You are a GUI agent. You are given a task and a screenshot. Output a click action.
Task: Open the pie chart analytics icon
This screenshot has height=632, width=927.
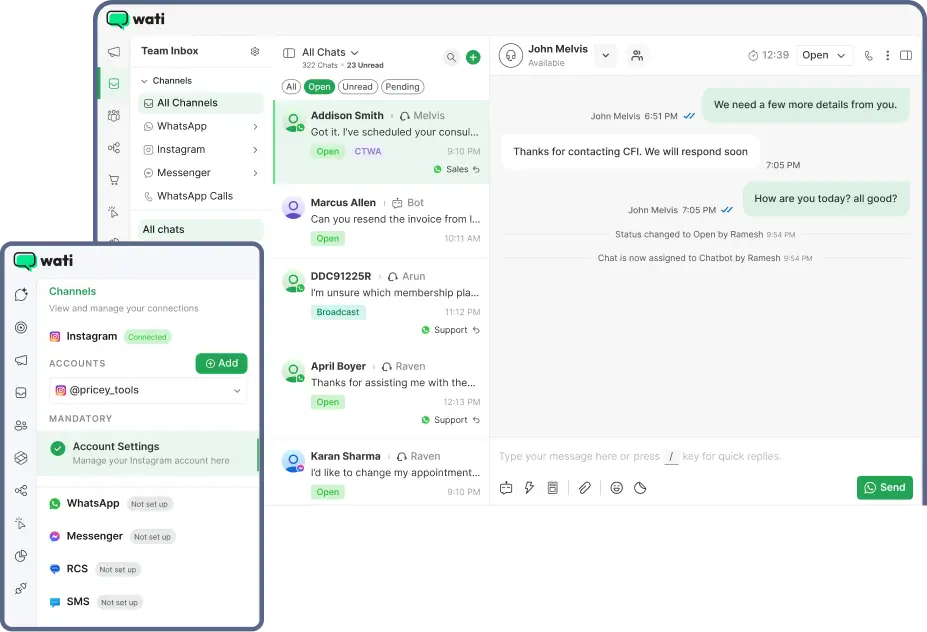click(x=21, y=556)
